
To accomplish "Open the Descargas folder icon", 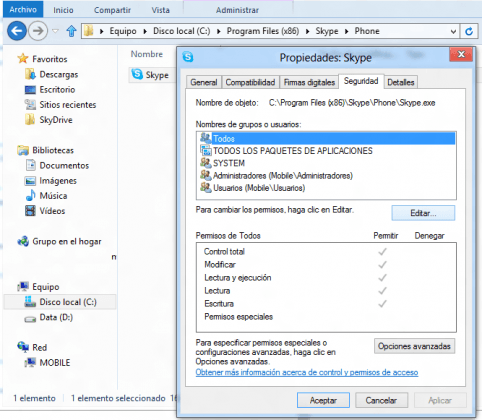I will (x=30, y=74).
